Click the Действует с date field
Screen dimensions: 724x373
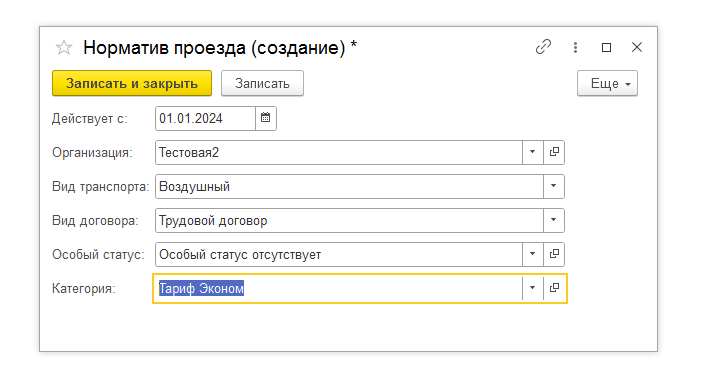click(205, 118)
